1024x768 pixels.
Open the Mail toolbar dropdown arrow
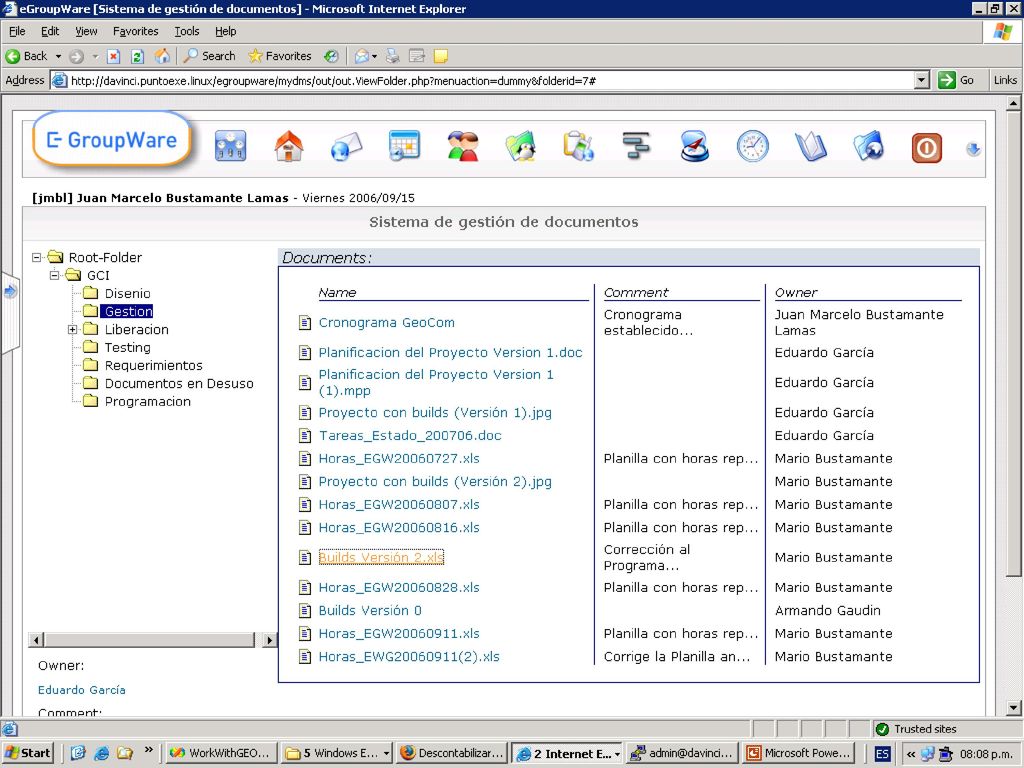pyautogui.click(x=374, y=56)
